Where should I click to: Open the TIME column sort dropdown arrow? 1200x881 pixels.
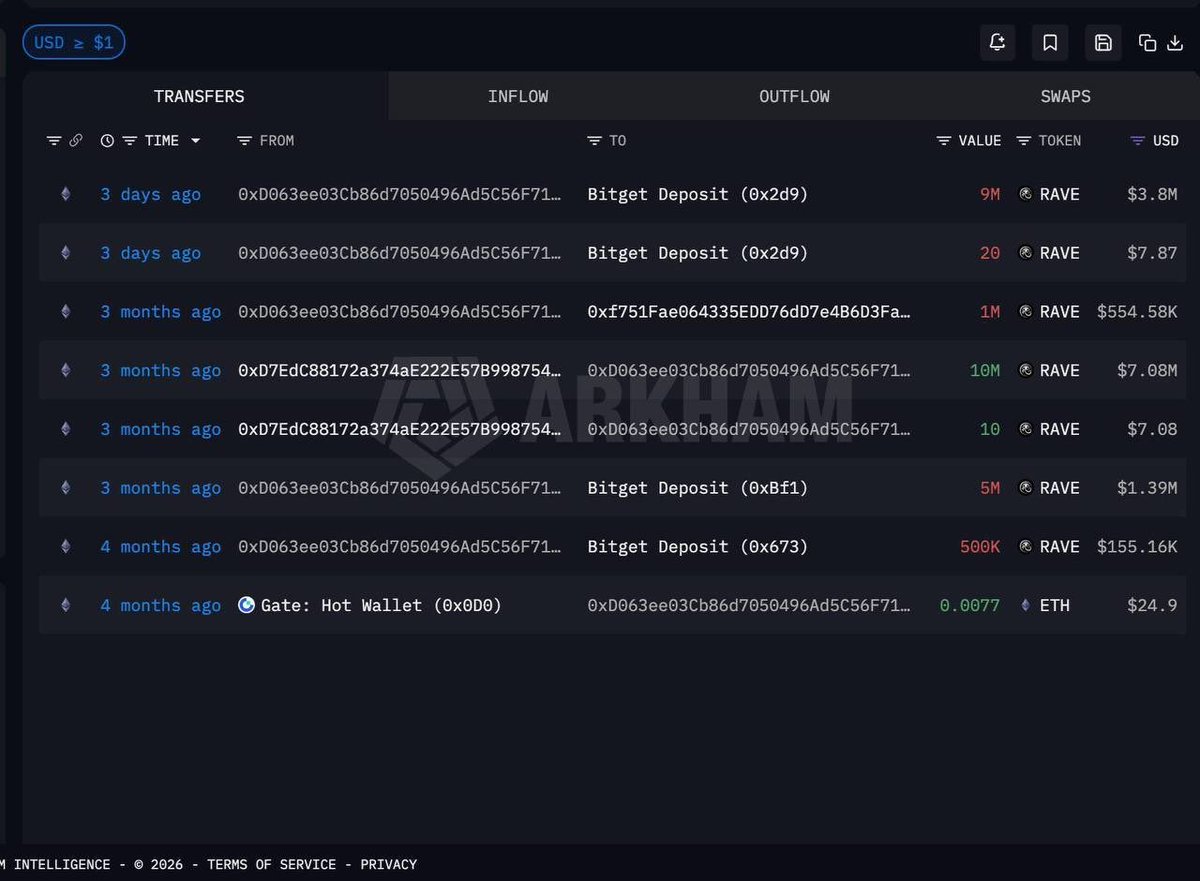196,141
